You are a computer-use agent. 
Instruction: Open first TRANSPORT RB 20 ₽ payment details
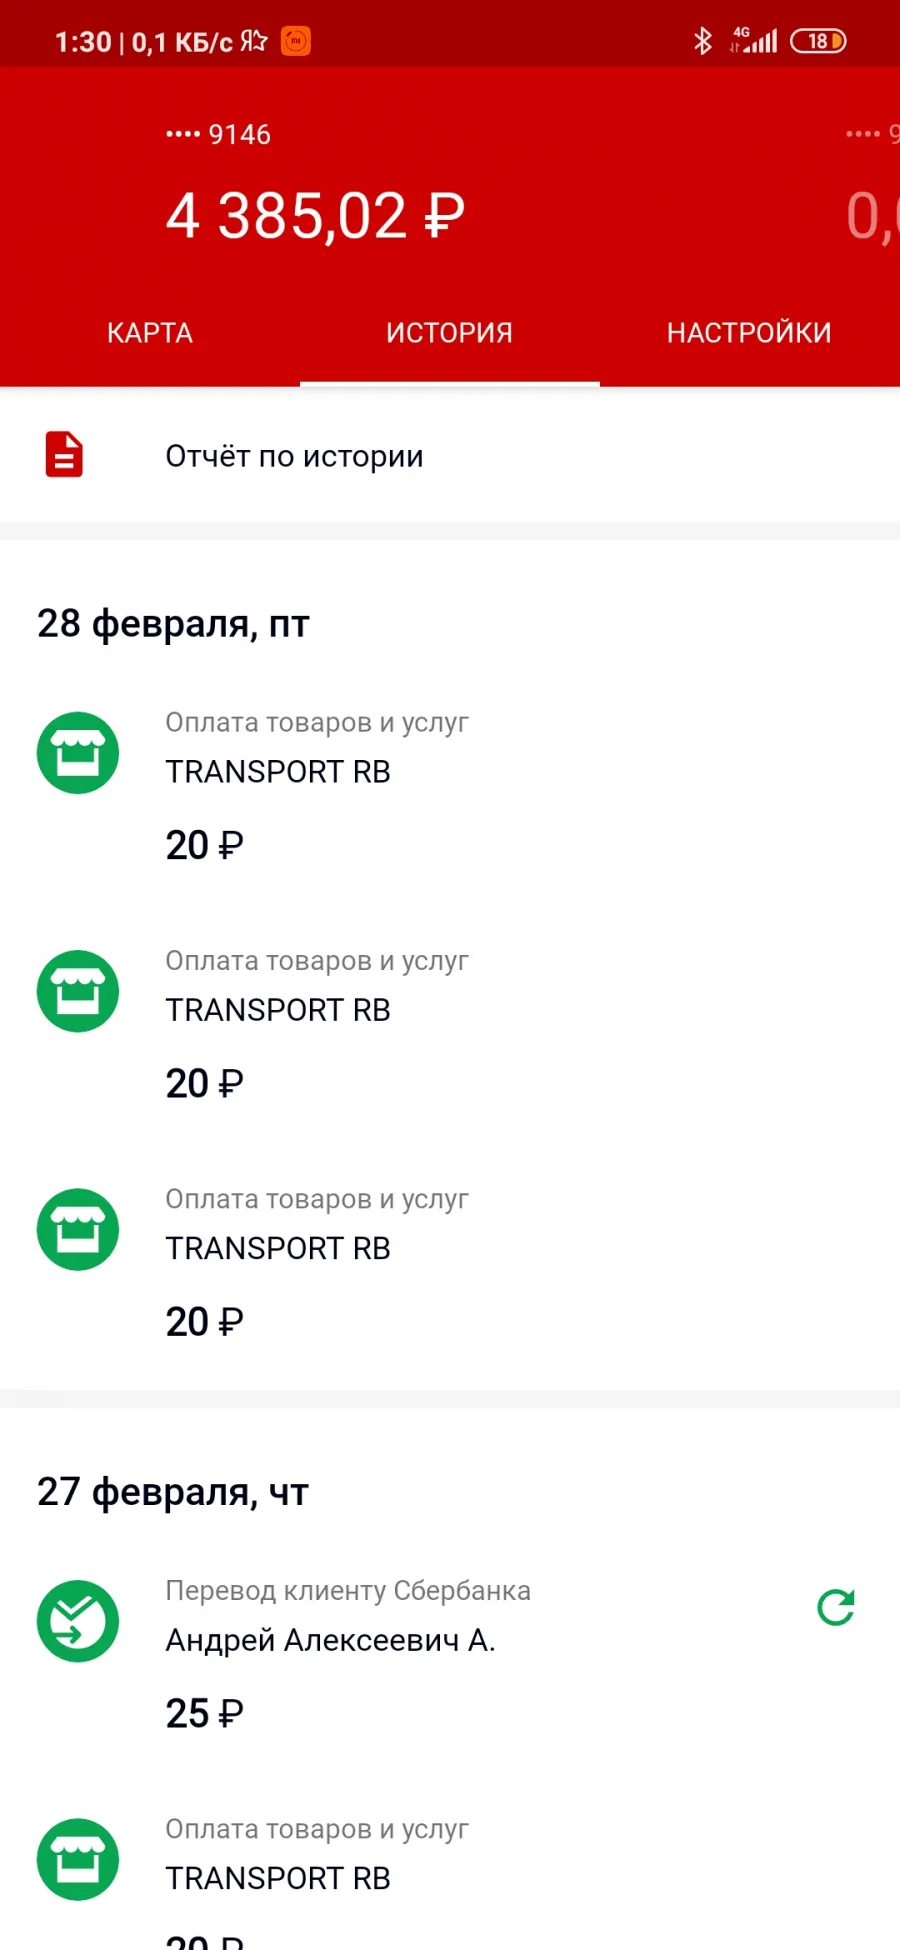(x=450, y=783)
